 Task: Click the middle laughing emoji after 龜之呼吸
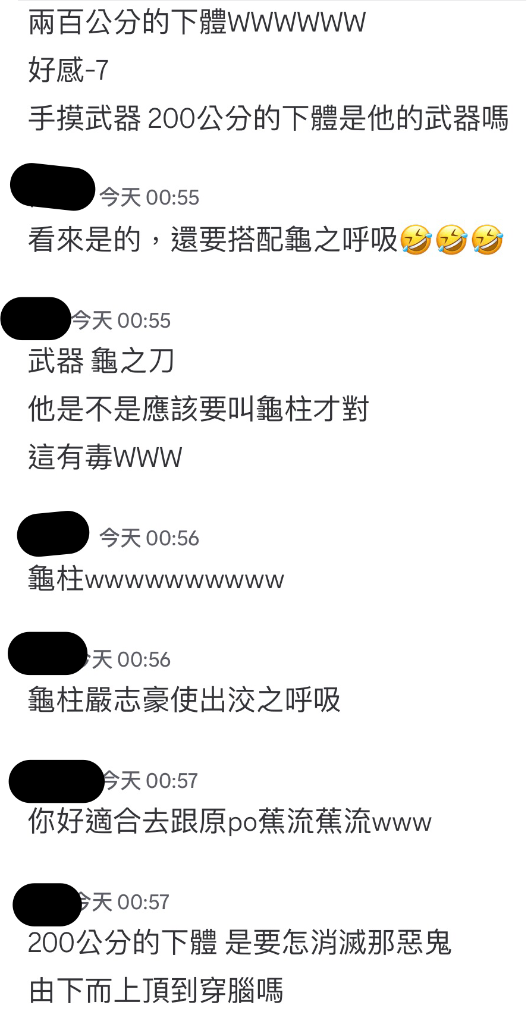point(451,240)
